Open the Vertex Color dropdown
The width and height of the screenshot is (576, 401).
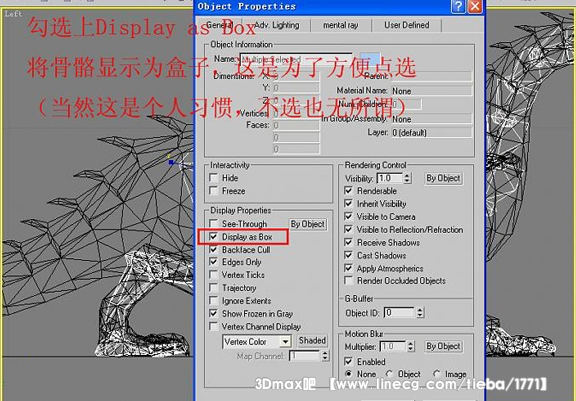(285, 342)
